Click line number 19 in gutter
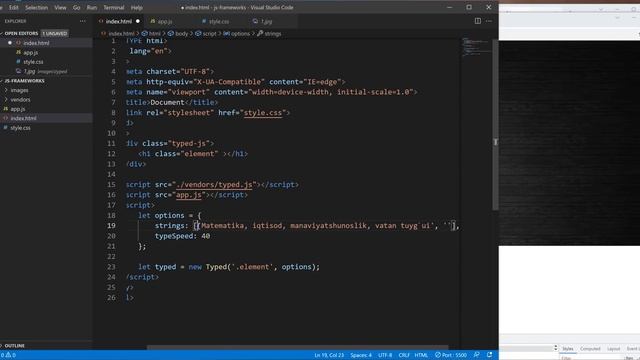This screenshot has height=360, width=640. click(111, 226)
